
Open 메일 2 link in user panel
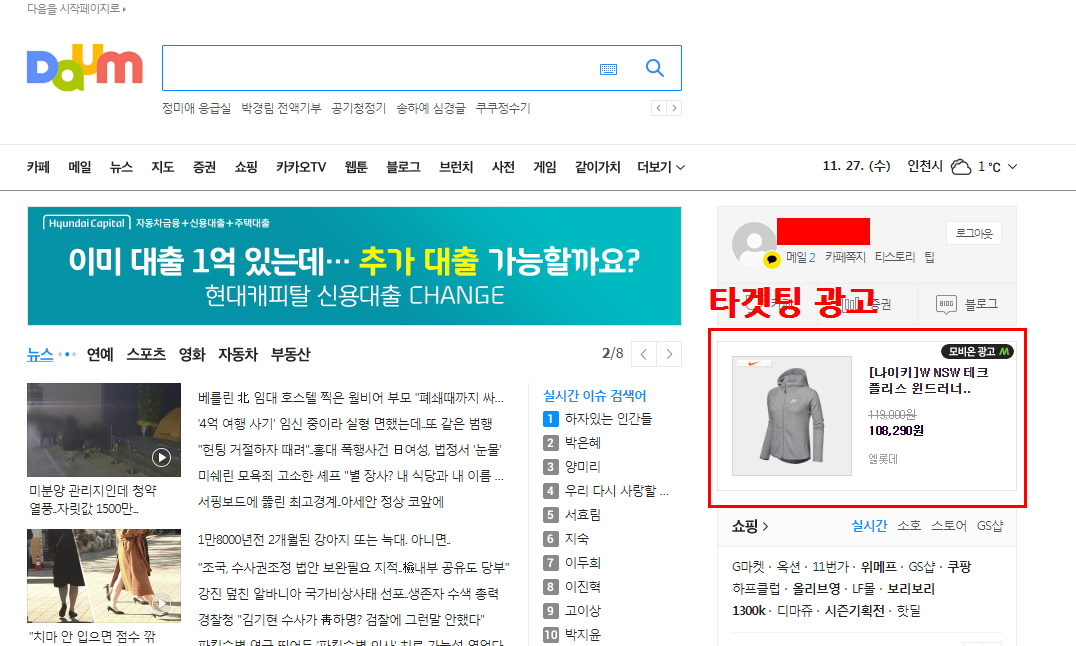click(801, 257)
